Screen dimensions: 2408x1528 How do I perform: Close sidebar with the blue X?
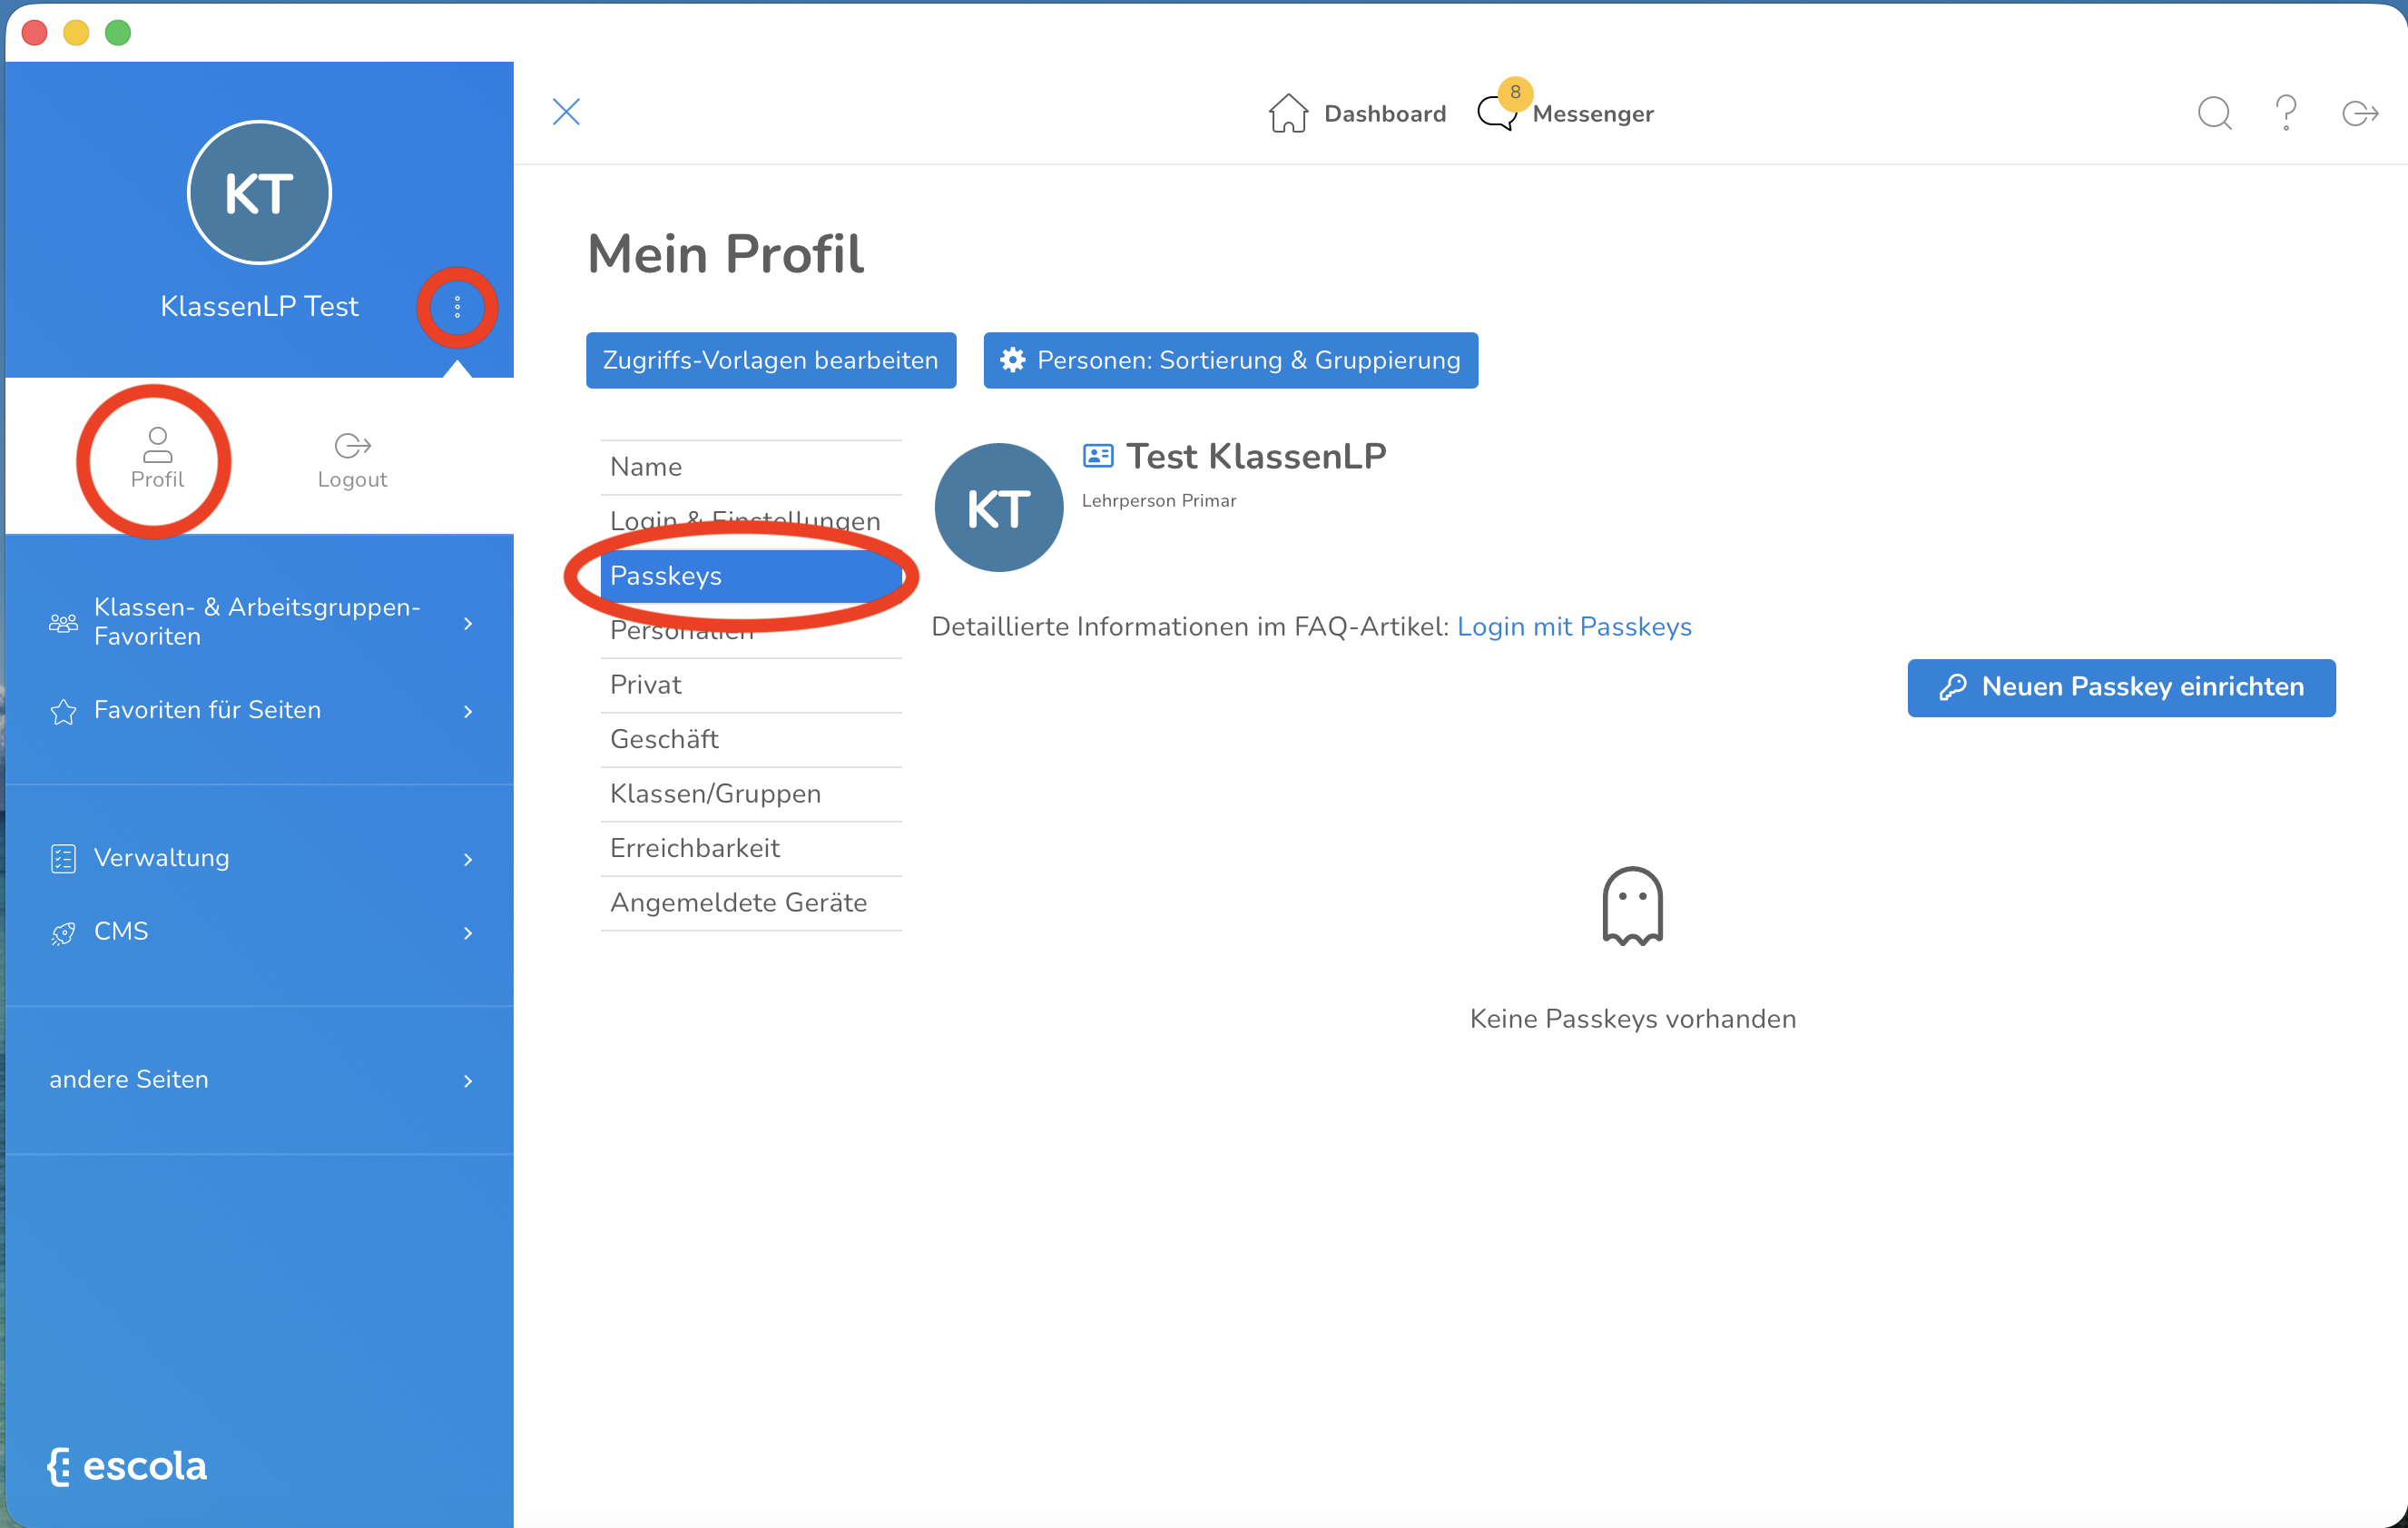point(566,112)
